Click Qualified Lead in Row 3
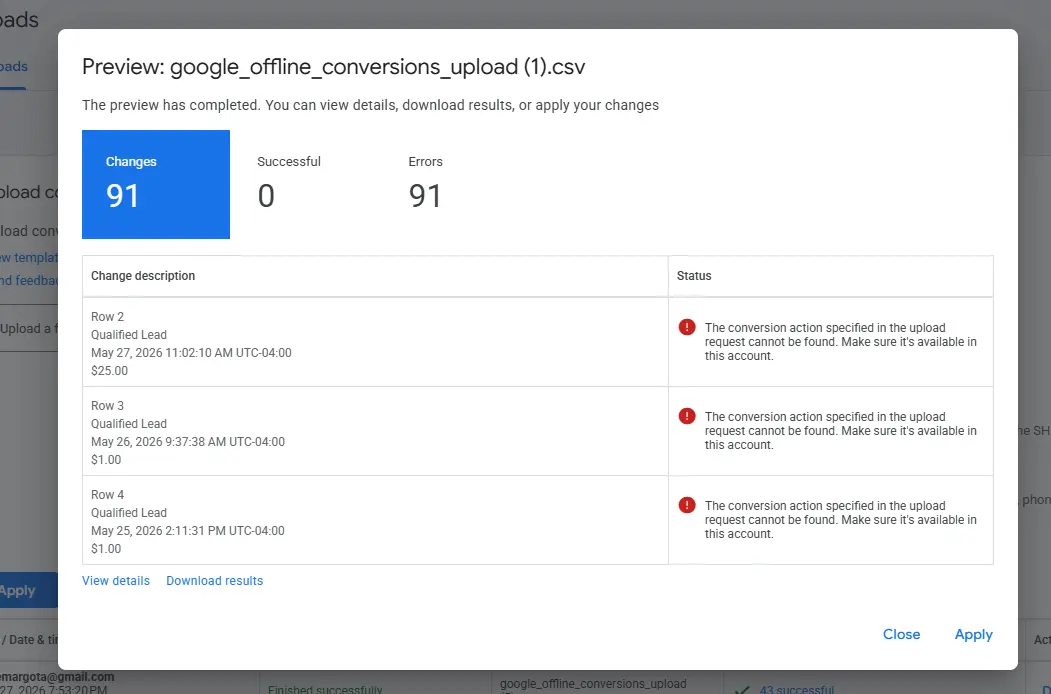 coord(129,424)
